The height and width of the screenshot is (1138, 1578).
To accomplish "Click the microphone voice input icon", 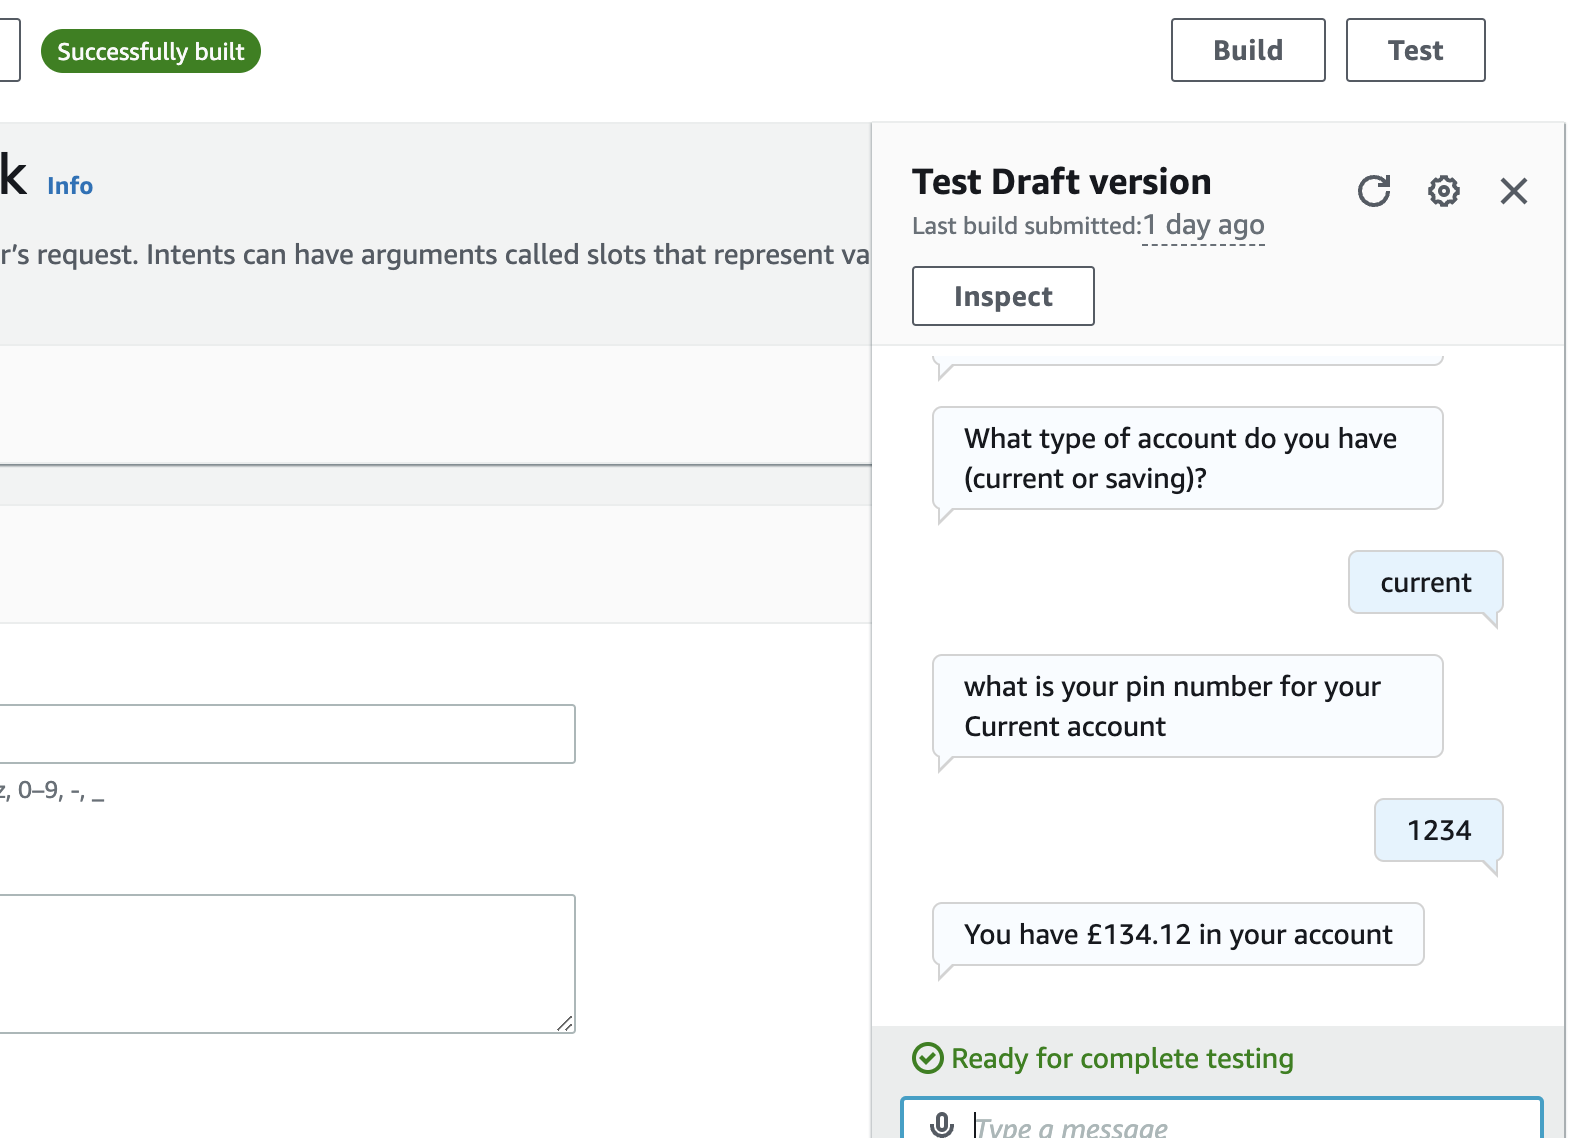I will pyautogui.click(x=942, y=1125).
